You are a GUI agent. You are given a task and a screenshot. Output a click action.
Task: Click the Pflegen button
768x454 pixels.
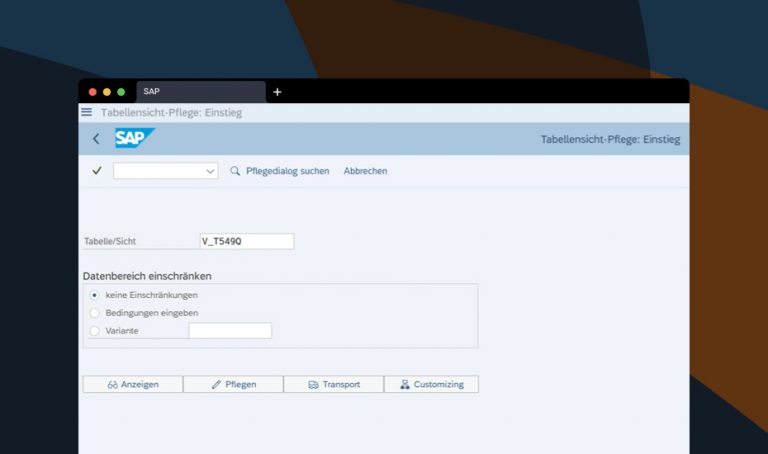pyautogui.click(x=234, y=384)
